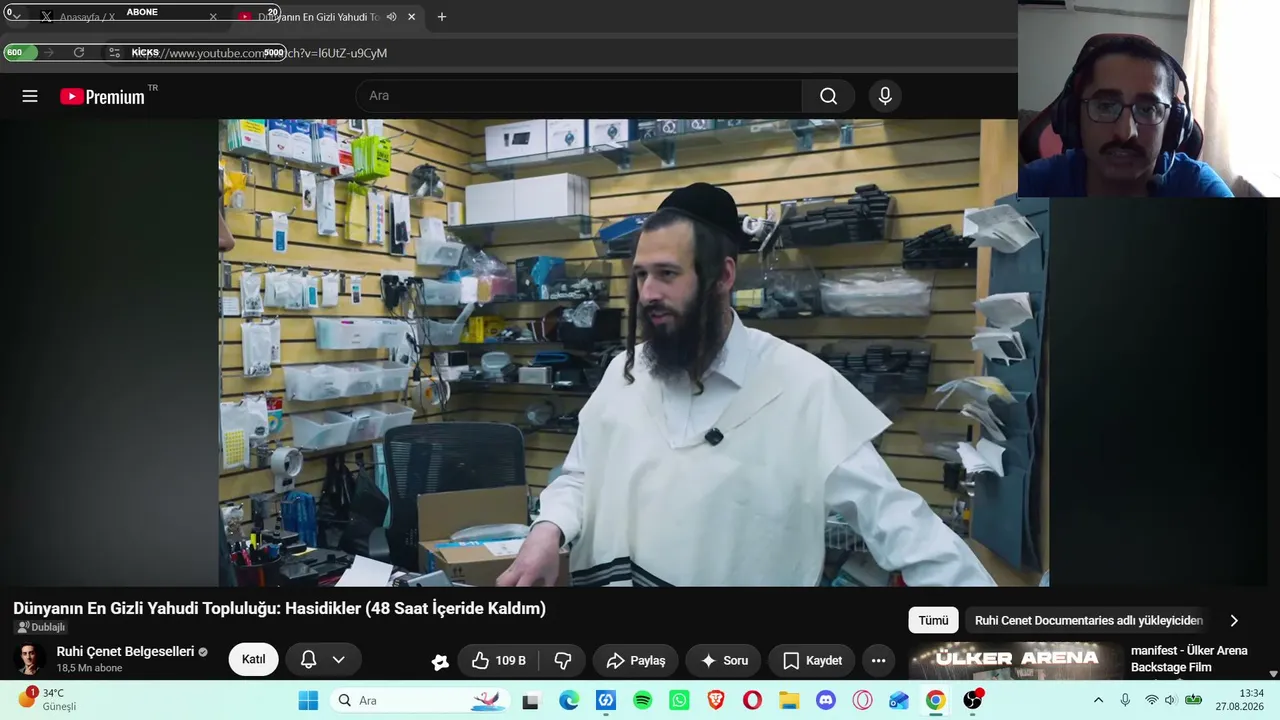Open the Soru ask button
The width and height of the screenshot is (1280, 720).
tap(724, 661)
